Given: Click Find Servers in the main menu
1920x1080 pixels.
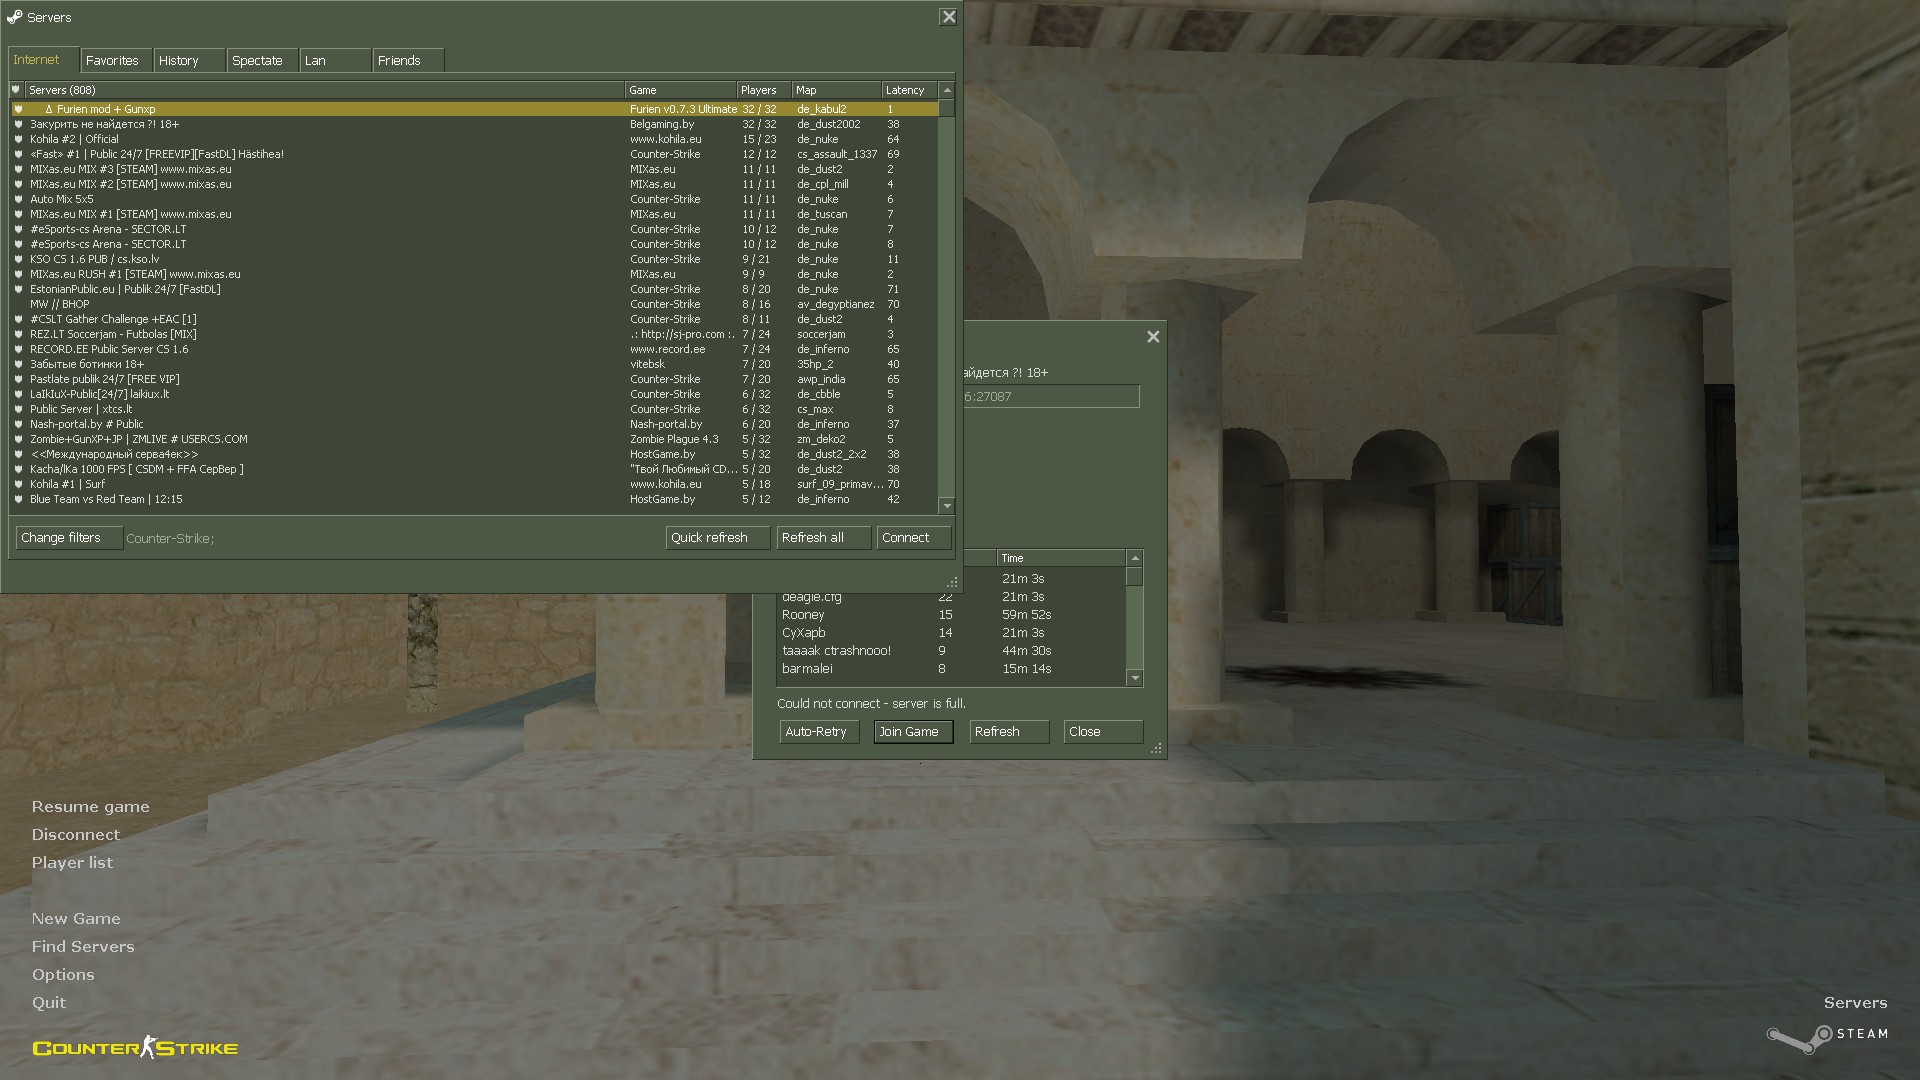Looking at the screenshot, I should [x=83, y=947].
